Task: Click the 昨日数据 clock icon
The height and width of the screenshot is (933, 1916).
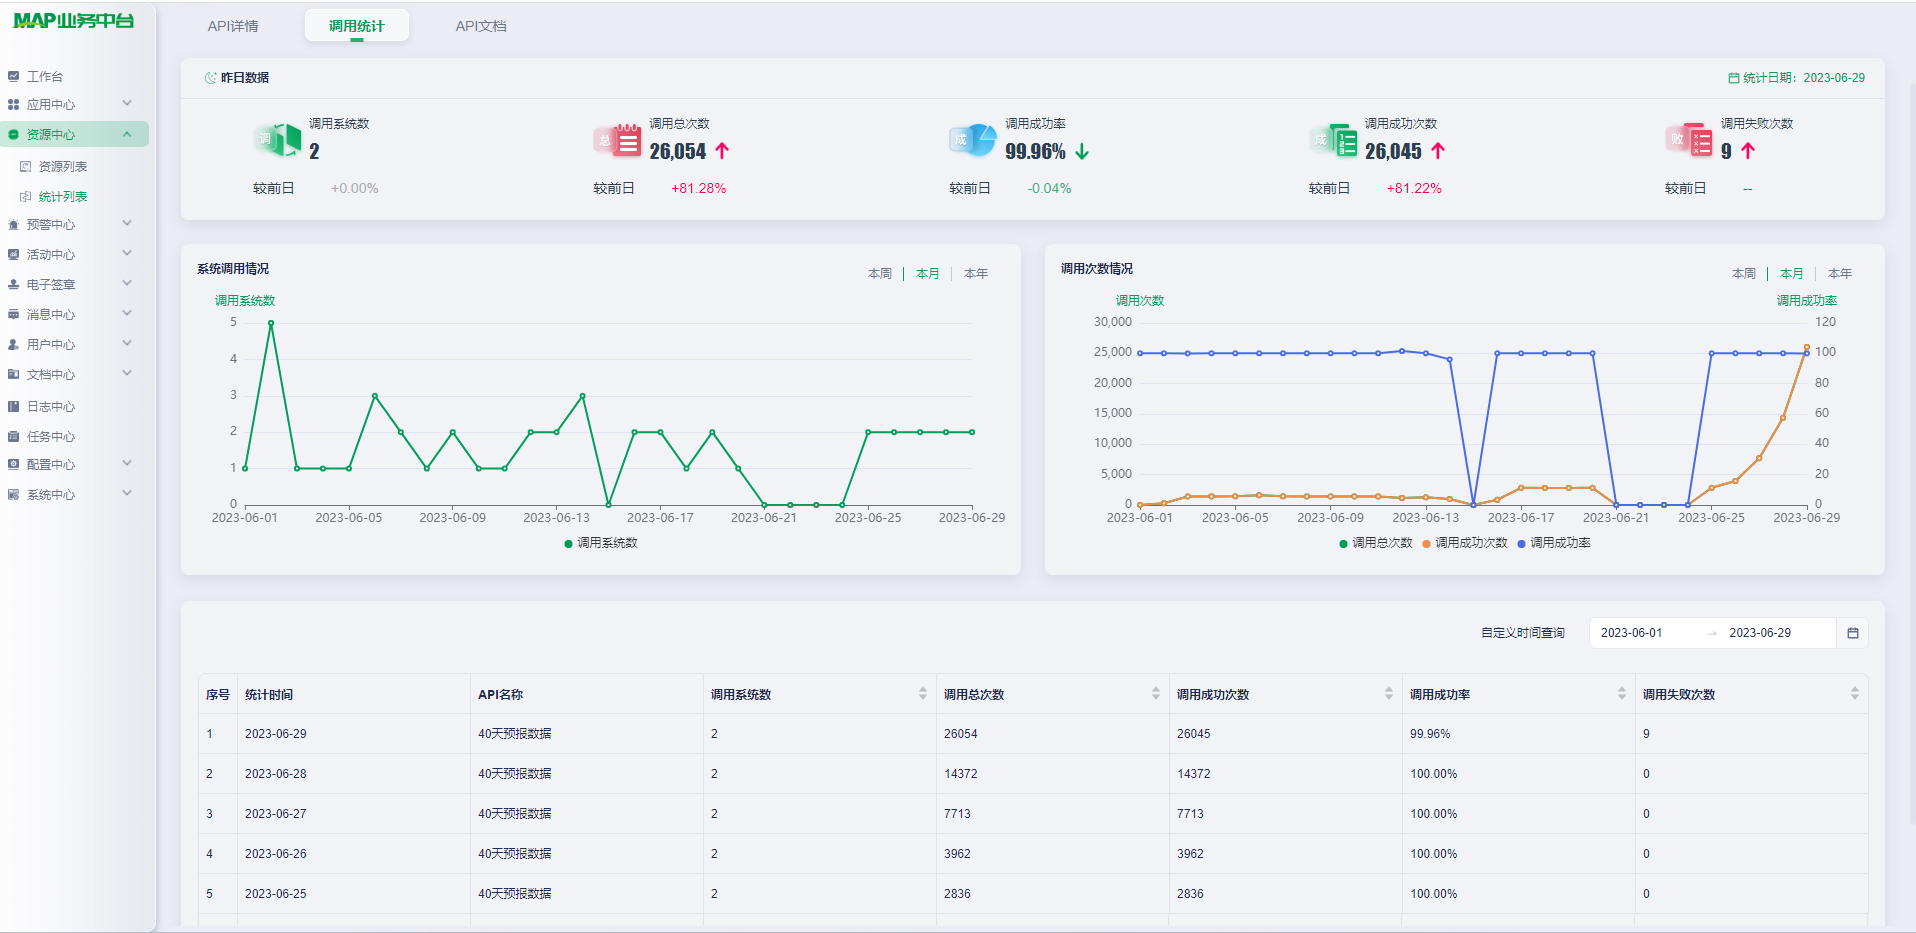Action: [x=211, y=78]
